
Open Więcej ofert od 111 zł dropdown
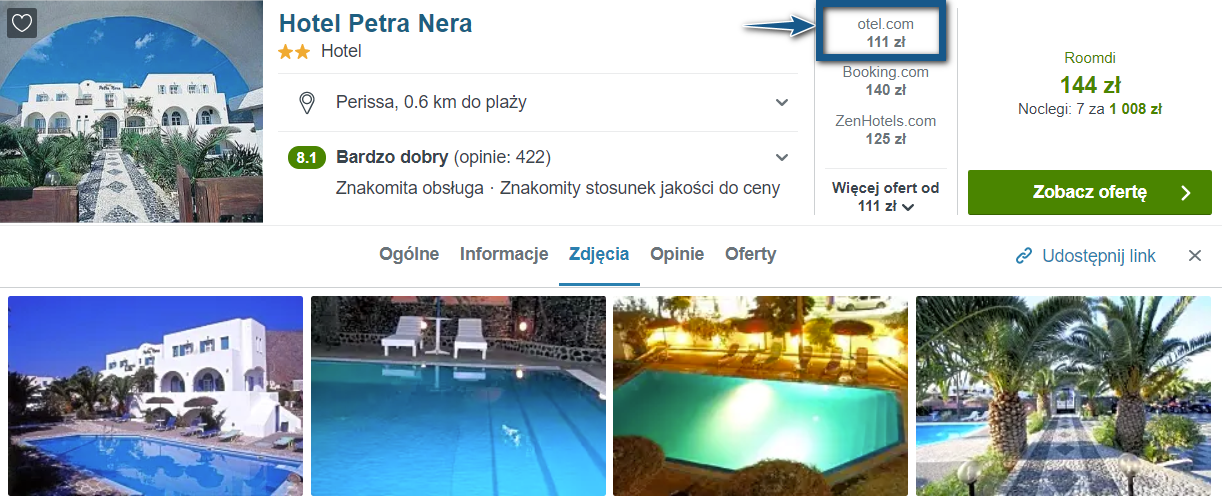pos(885,197)
